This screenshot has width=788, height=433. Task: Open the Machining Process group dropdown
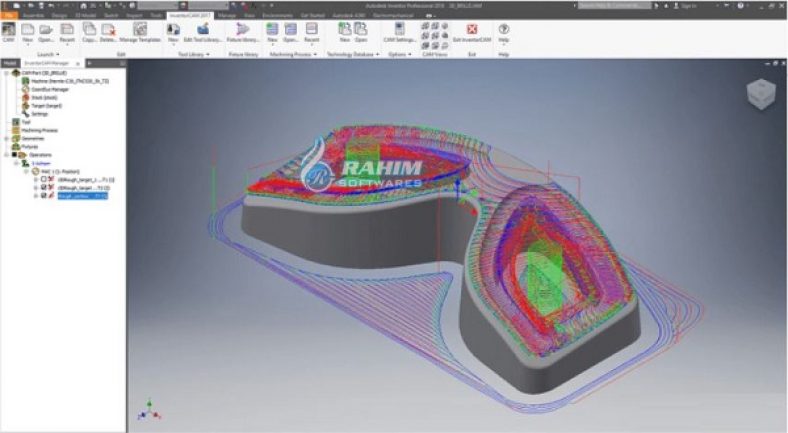pyautogui.click(x=315, y=54)
